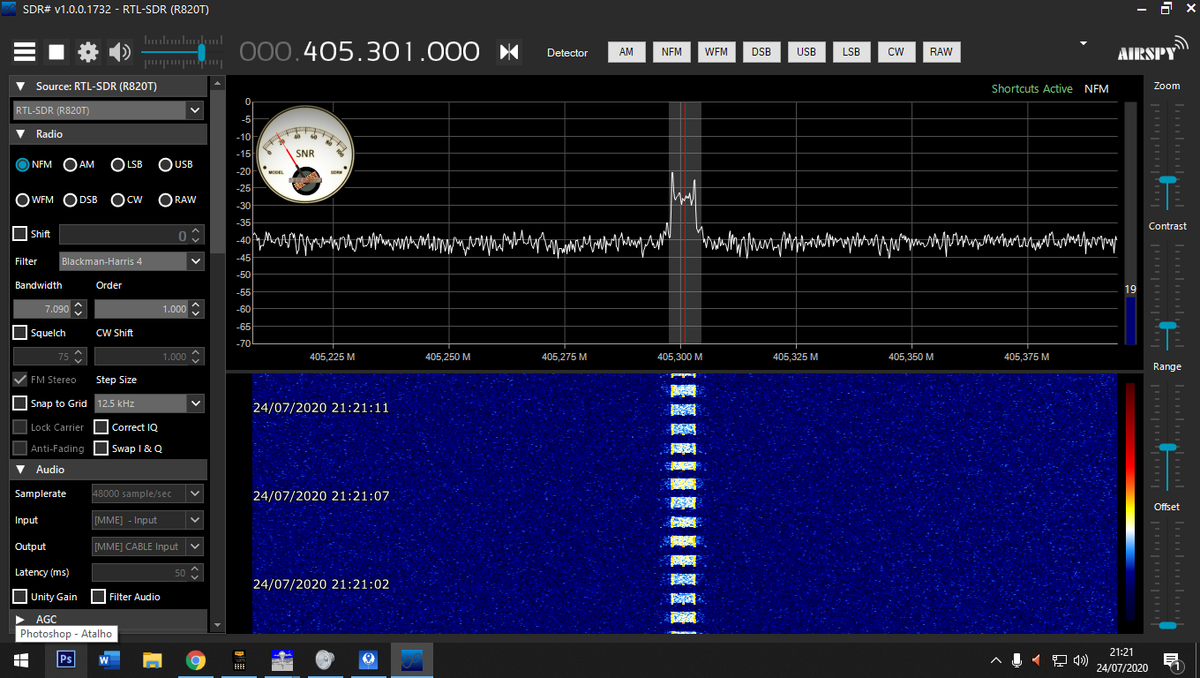The image size is (1200, 678).
Task: Open the landscape picture app in taskbar
Action: click(x=282, y=660)
